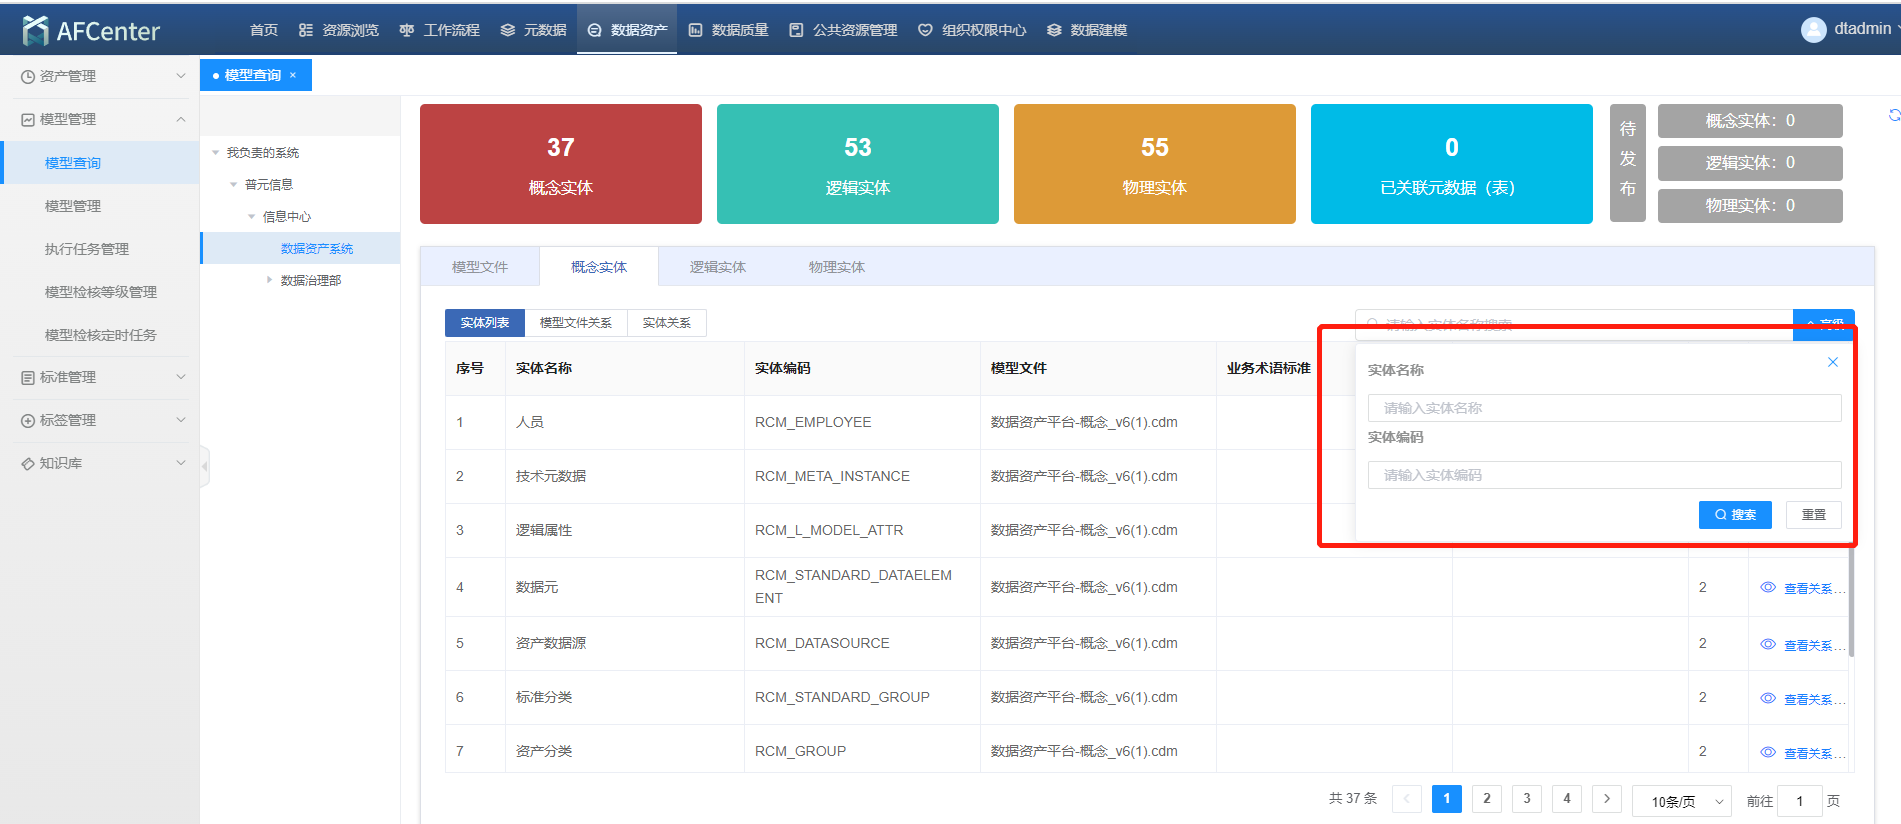Click the 已关联元数据(表) summary card
The height and width of the screenshot is (824, 1901).
click(x=1452, y=164)
